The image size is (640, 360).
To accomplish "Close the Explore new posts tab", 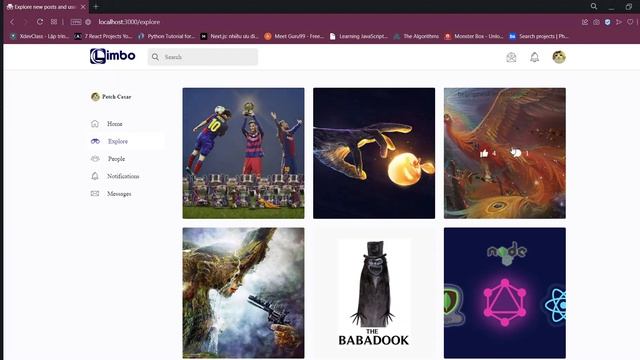I will [x=83, y=7].
